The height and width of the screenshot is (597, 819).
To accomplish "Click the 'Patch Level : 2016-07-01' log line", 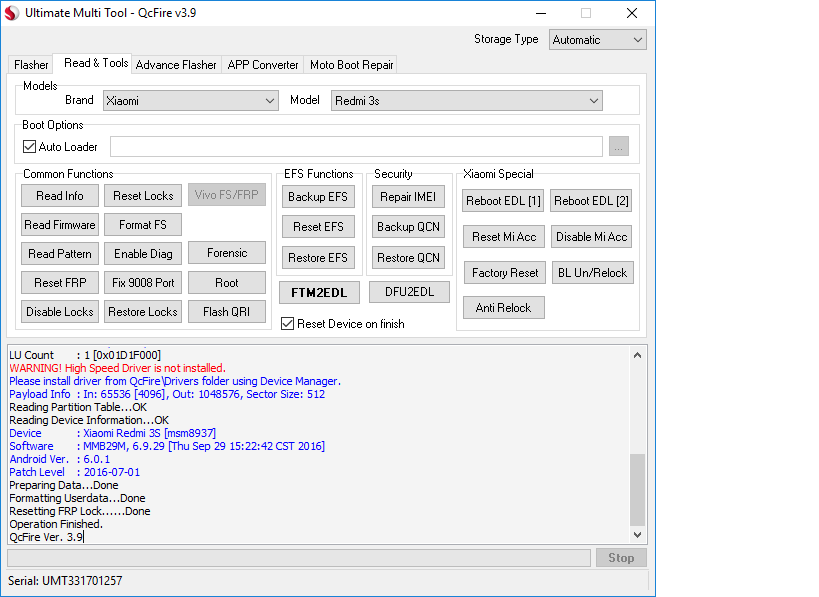I will click(75, 472).
